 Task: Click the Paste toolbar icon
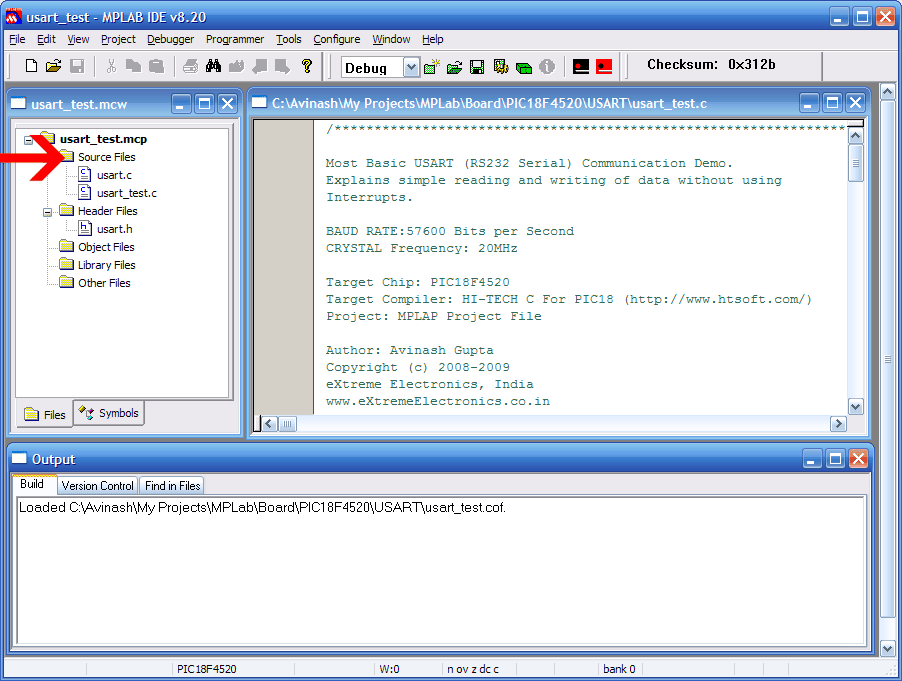coord(156,66)
